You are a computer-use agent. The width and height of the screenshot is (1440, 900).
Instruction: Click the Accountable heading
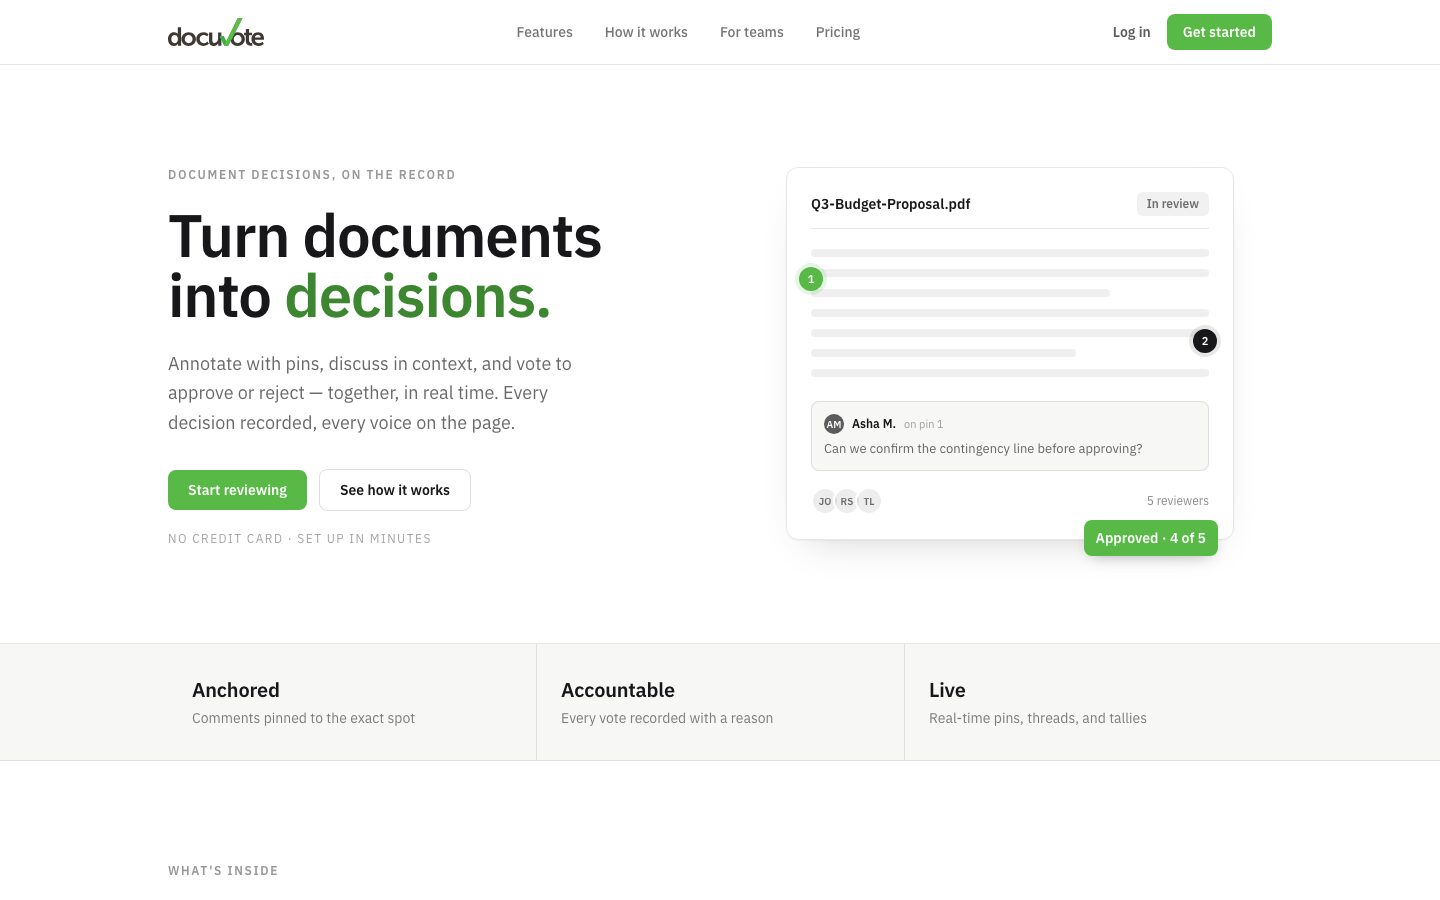click(618, 690)
